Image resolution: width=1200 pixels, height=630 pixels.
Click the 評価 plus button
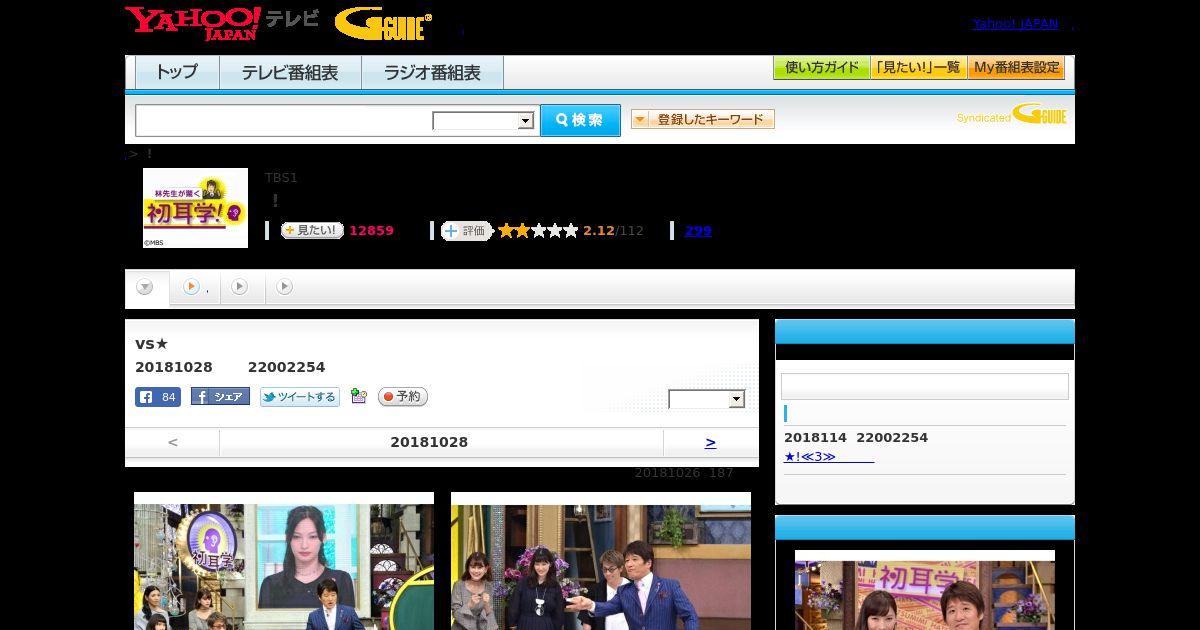point(466,231)
